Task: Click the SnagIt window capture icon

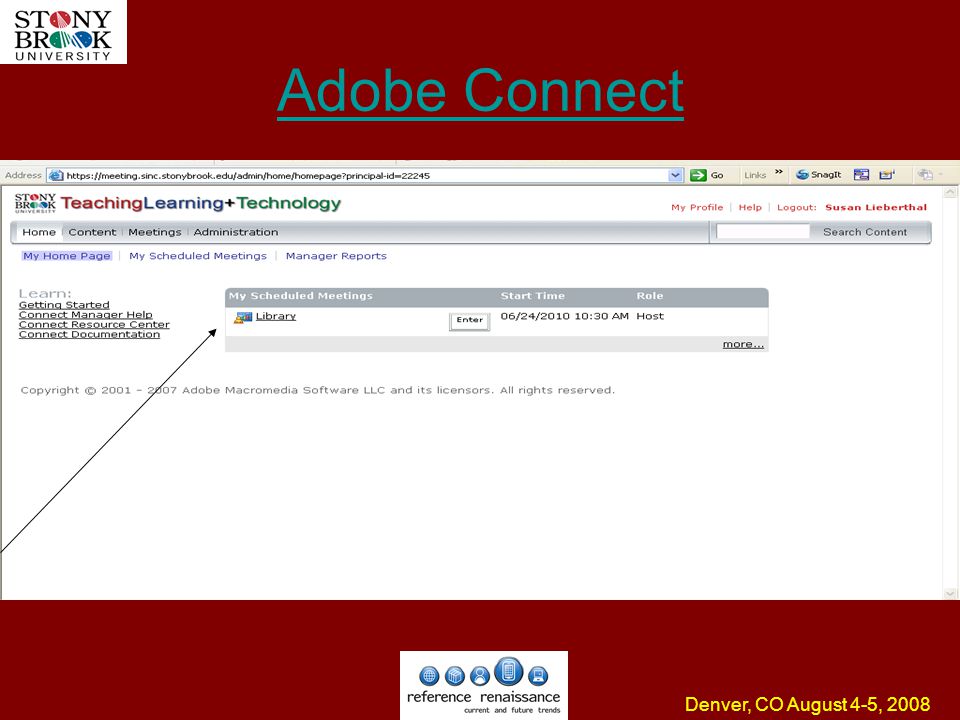Action: tap(861, 174)
